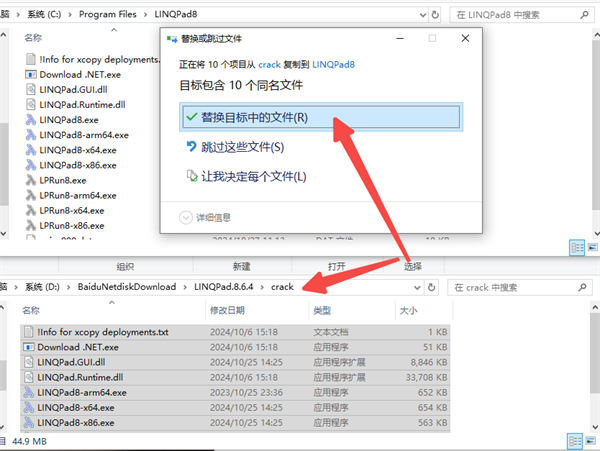This screenshot has width=600, height=451.
Task: Select LINQPad.Runtime.dll icon in LINQPad8 window
Action: click(31, 104)
